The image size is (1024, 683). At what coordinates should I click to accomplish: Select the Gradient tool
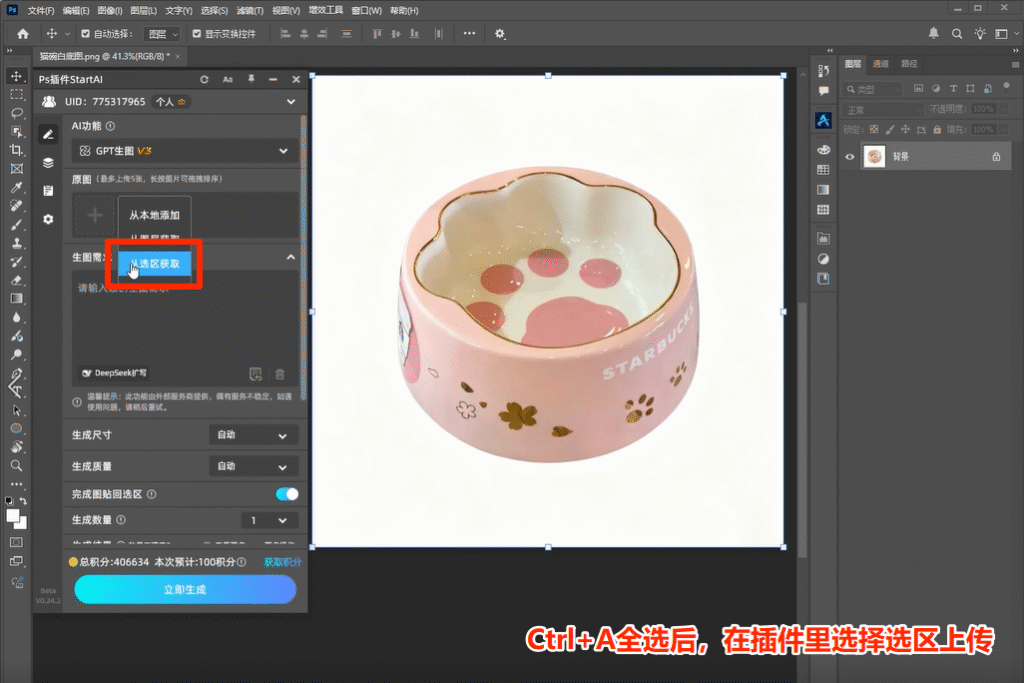16,298
